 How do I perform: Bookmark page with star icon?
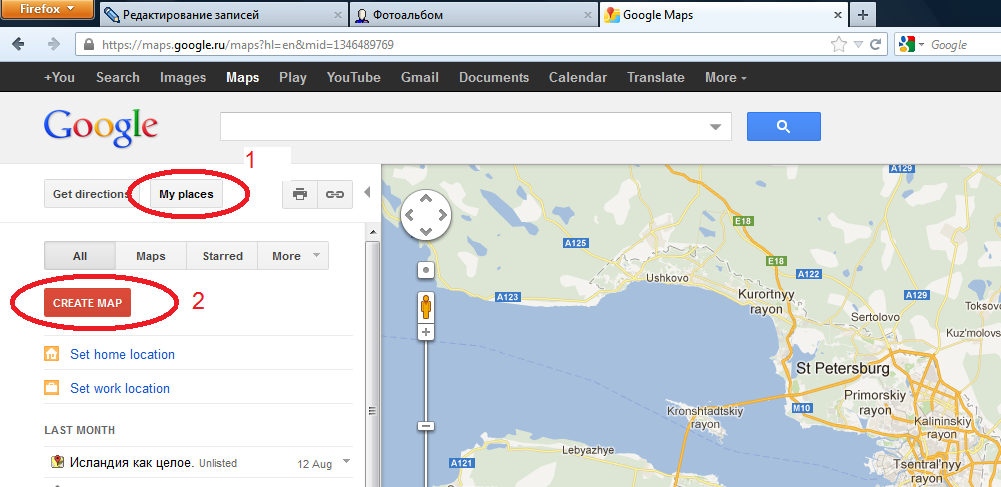(838, 44)
